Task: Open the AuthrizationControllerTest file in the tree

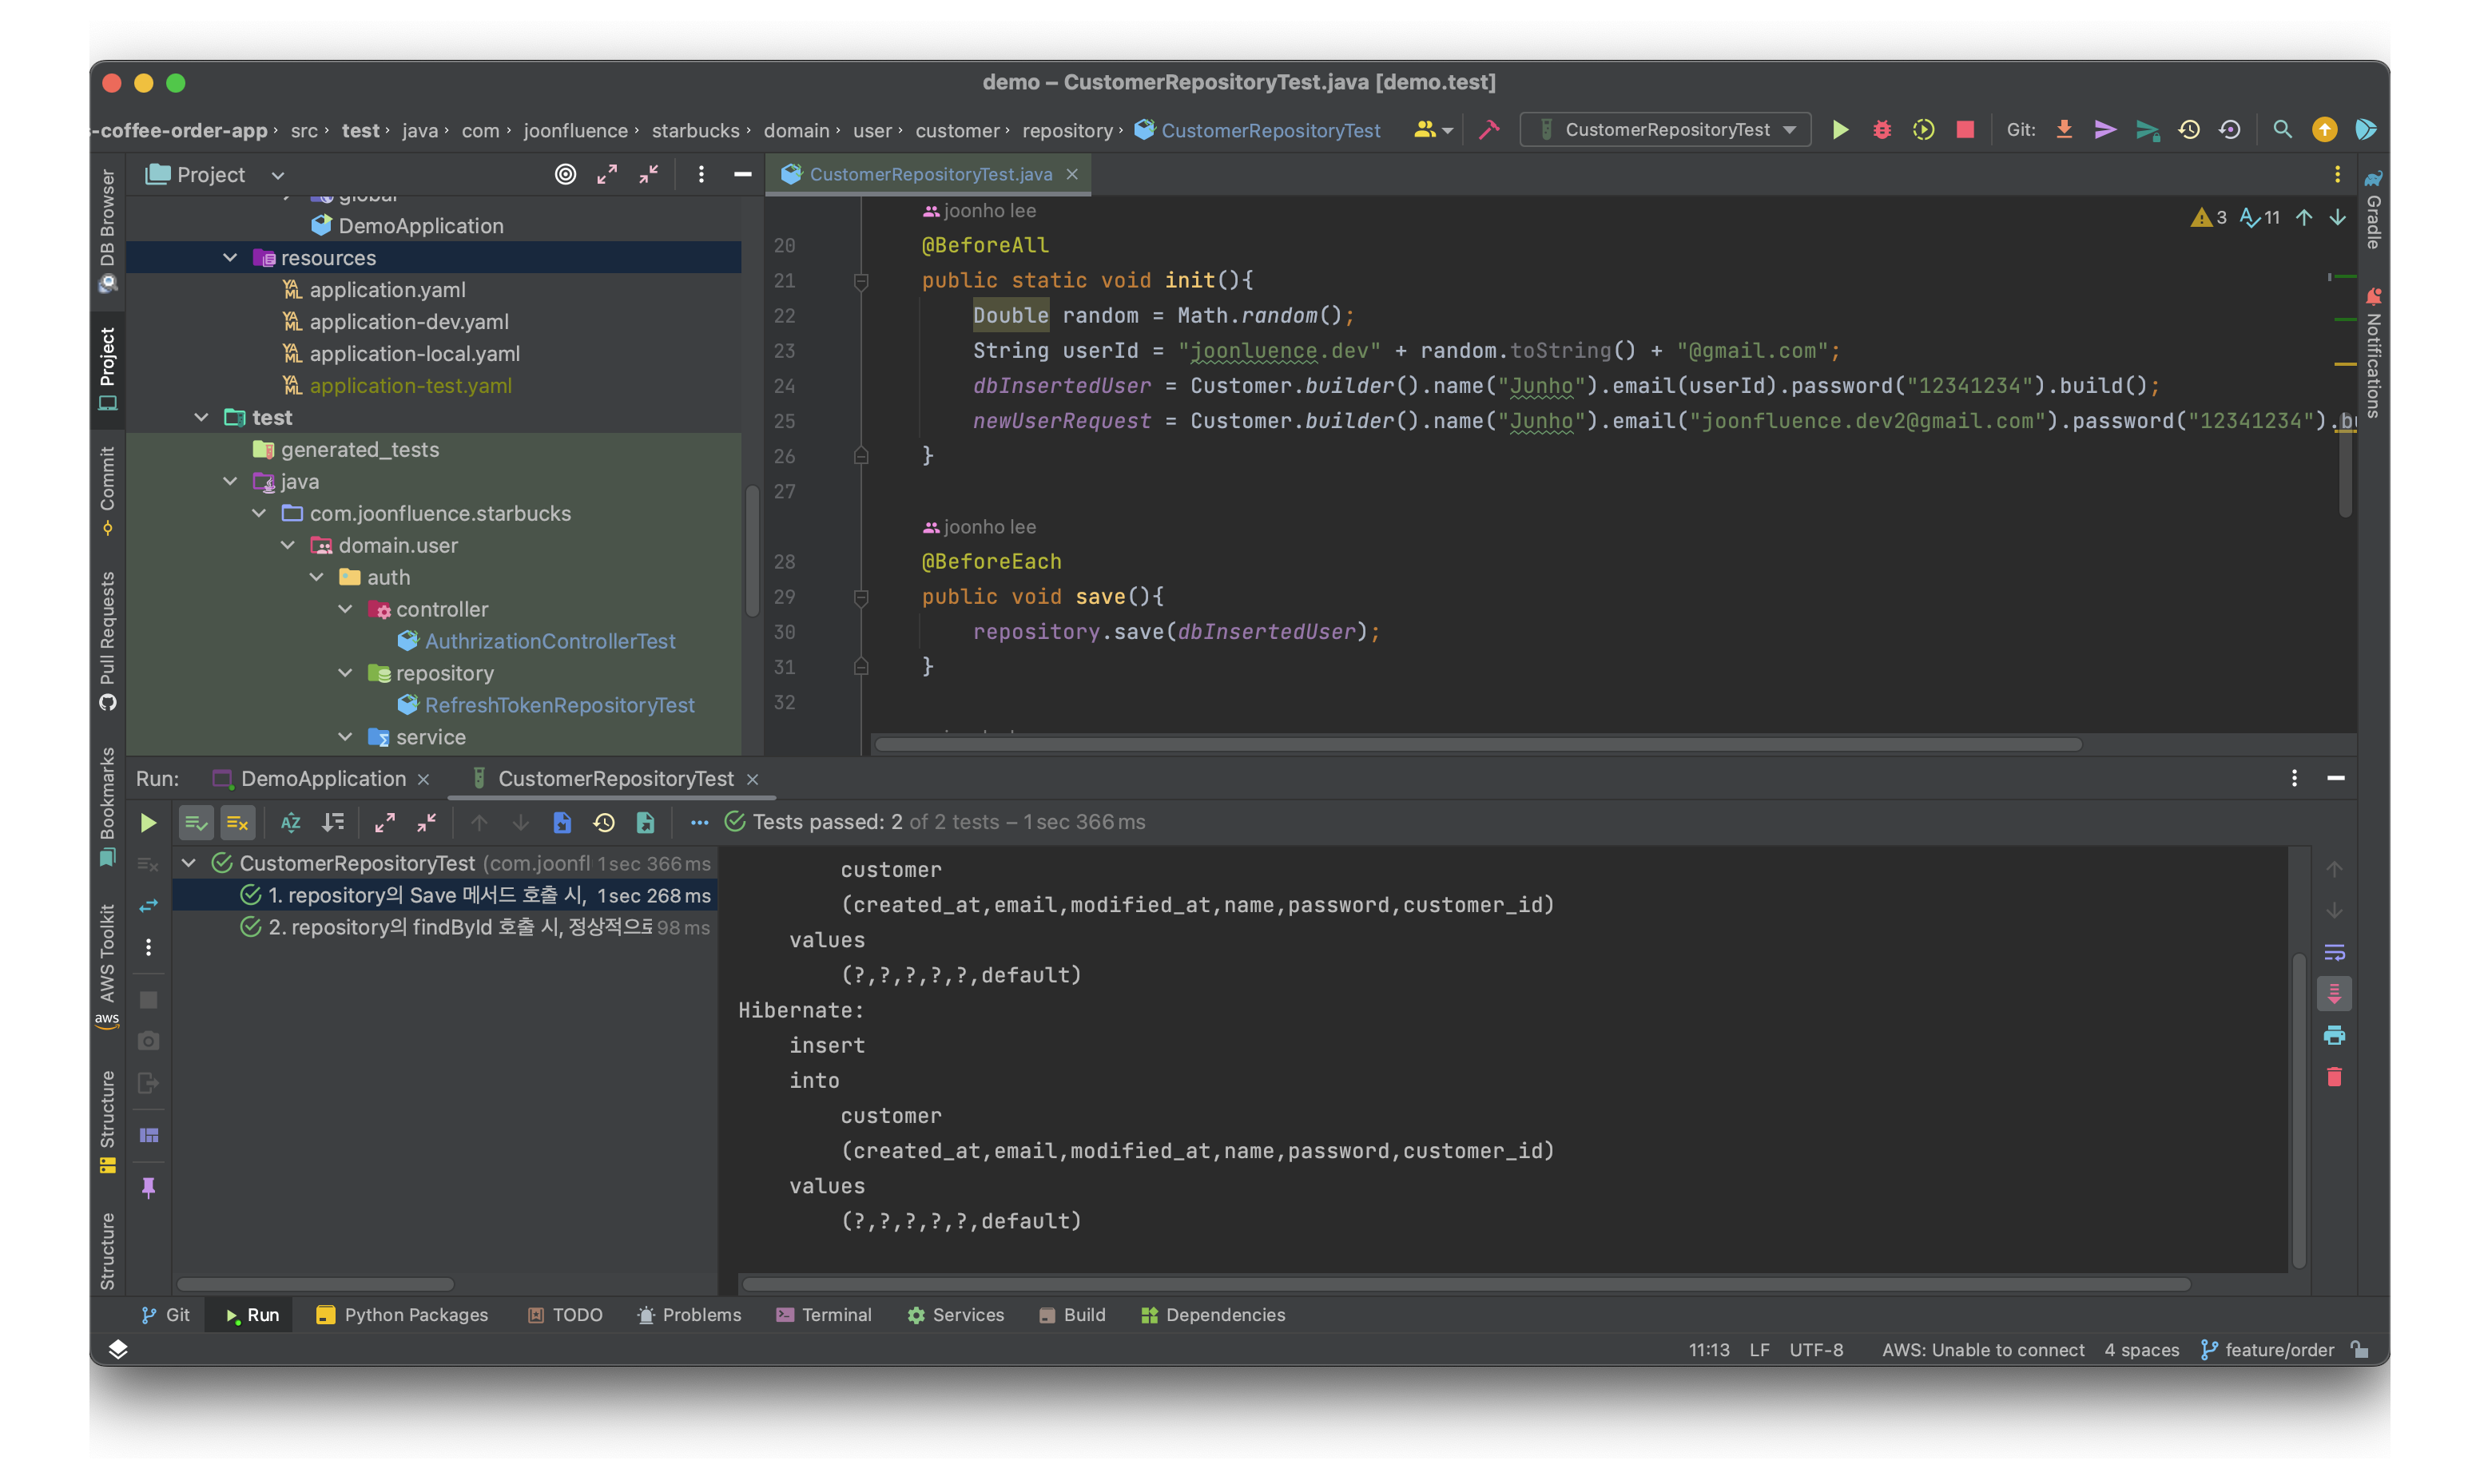Action: tap(549, 641)
